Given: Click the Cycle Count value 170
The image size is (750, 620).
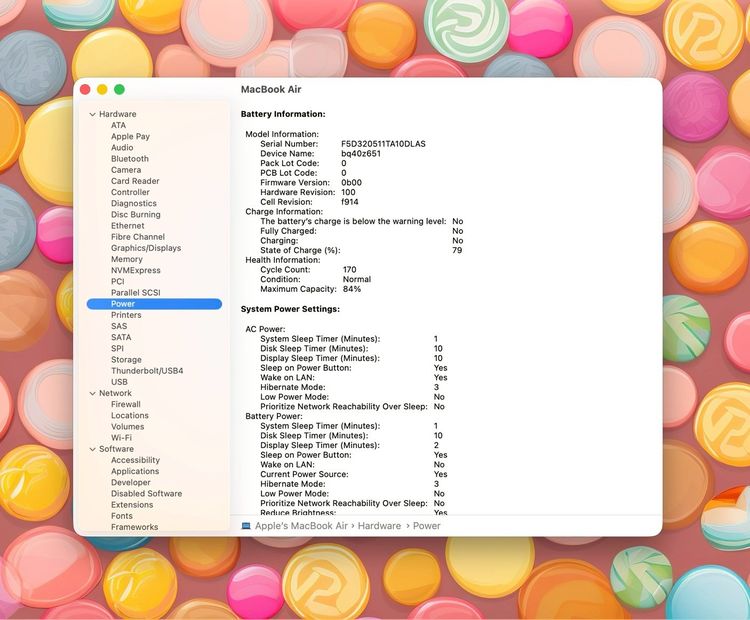Looking at the screenshot, I should tap(350, 270).
